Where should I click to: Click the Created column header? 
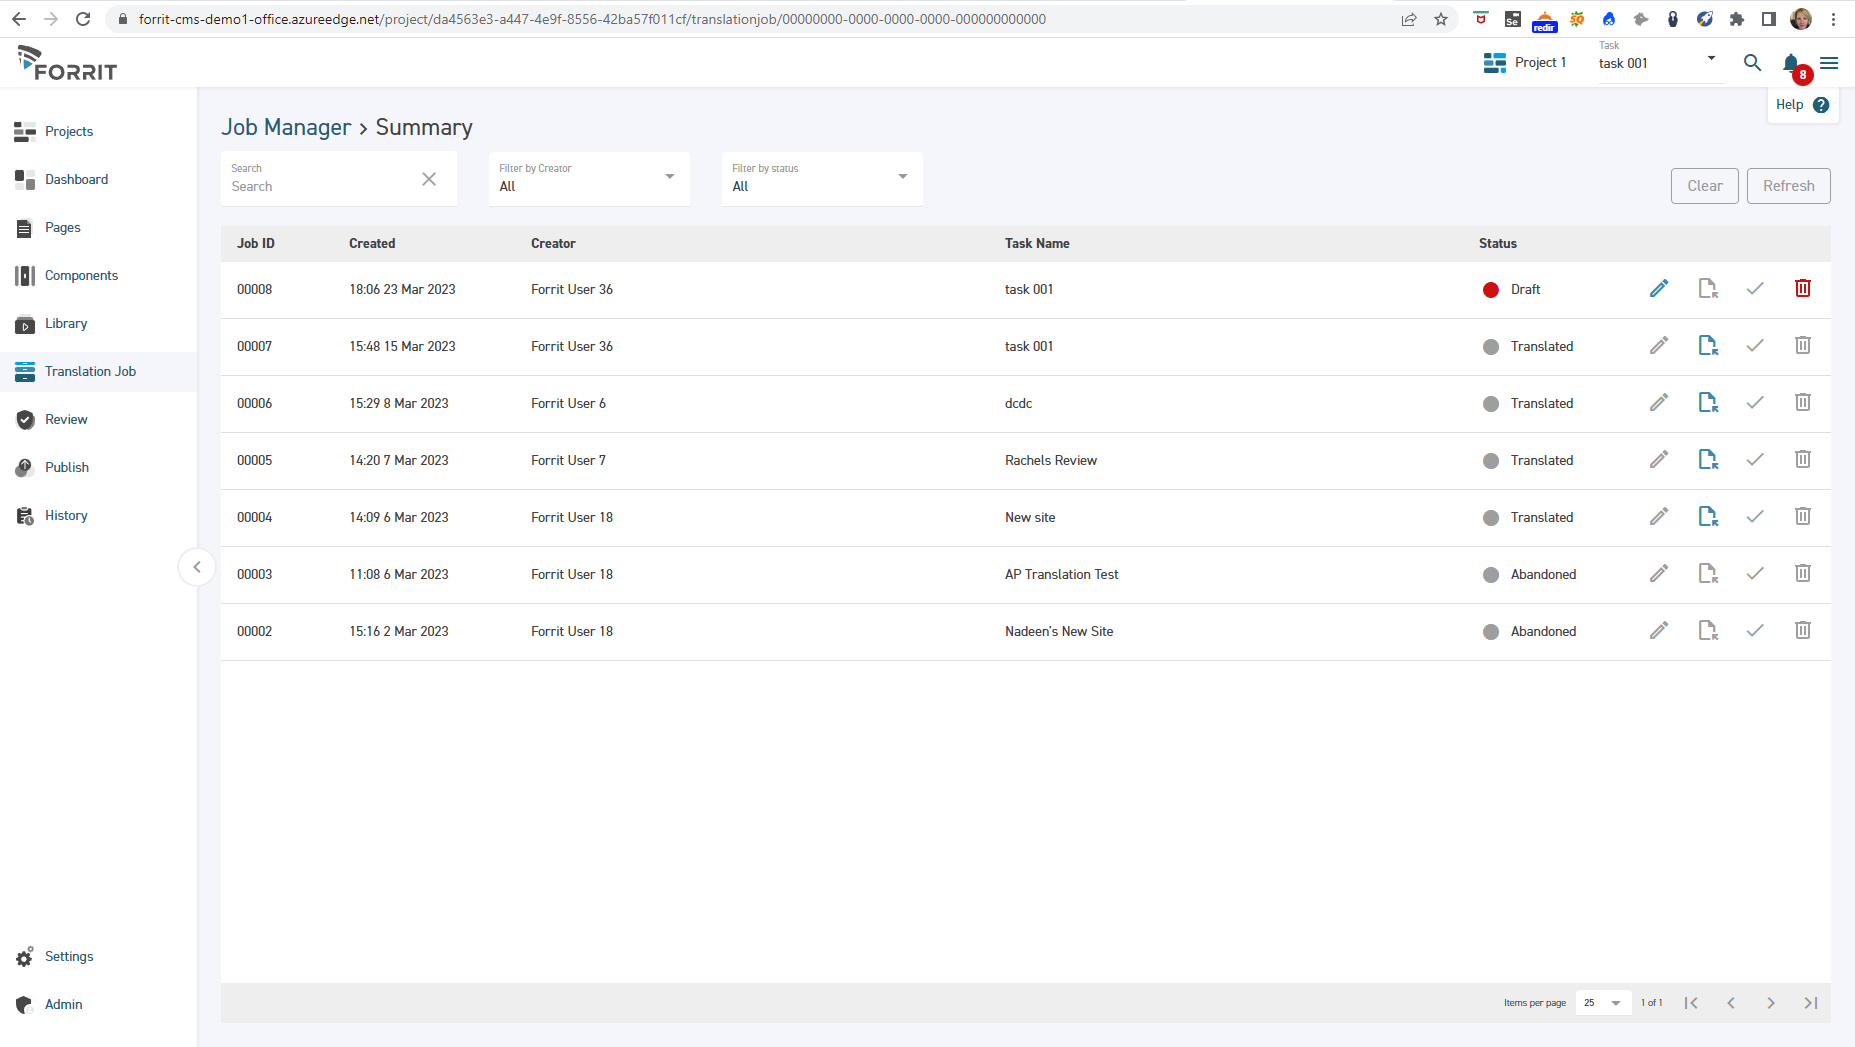click(372, 244)
